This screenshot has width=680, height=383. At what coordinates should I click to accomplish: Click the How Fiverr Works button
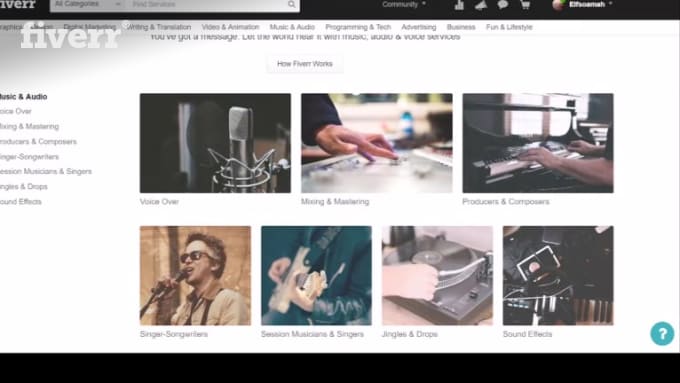[x=305, y=64]
